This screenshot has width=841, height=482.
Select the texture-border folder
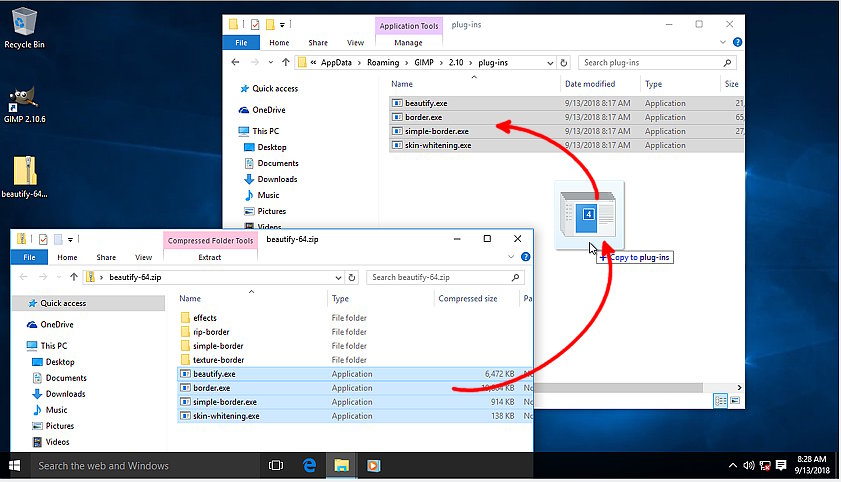click(218, 360)
